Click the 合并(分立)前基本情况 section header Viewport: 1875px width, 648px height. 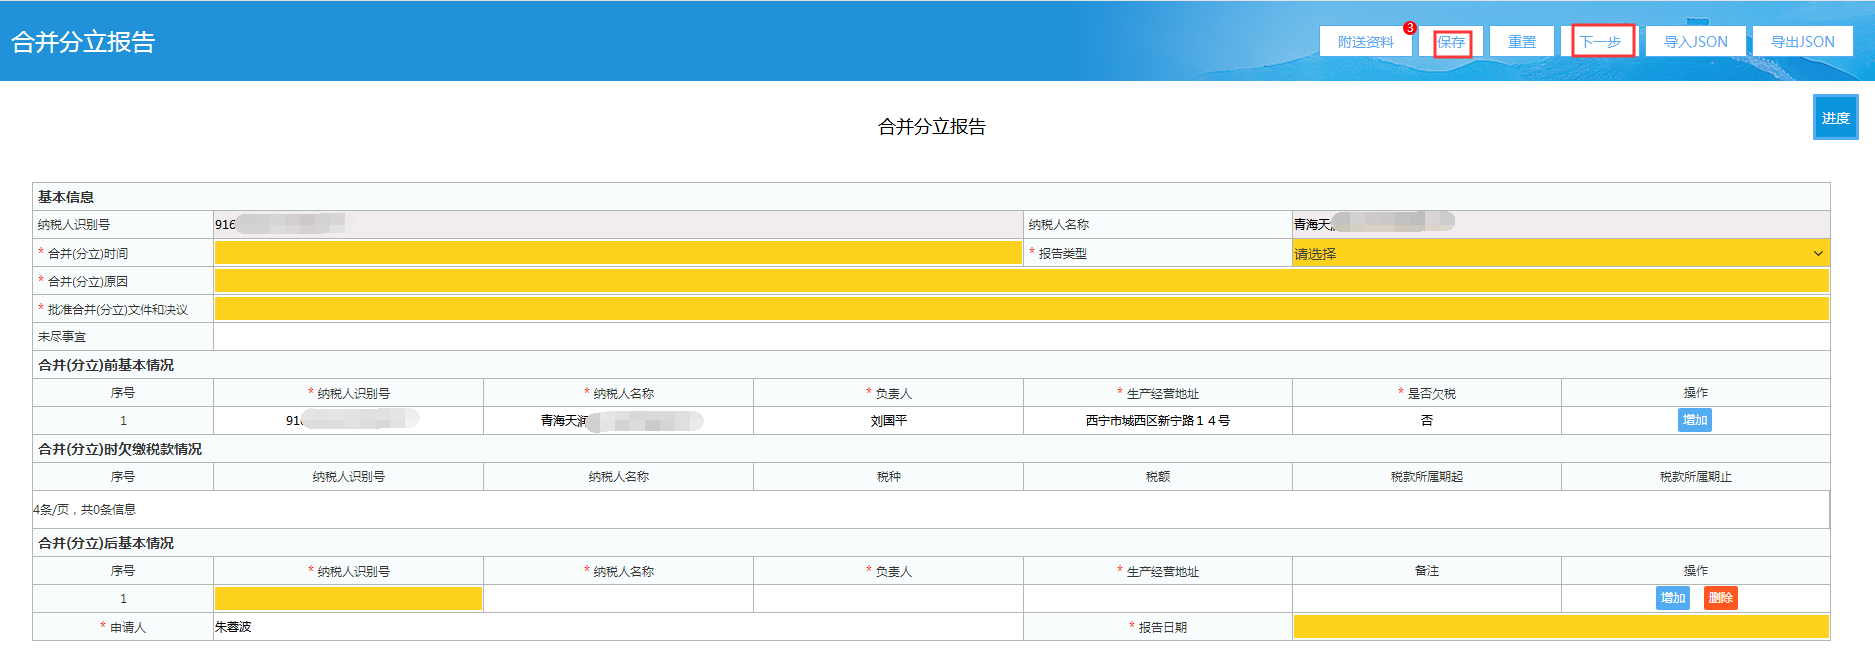coord(106,365)
